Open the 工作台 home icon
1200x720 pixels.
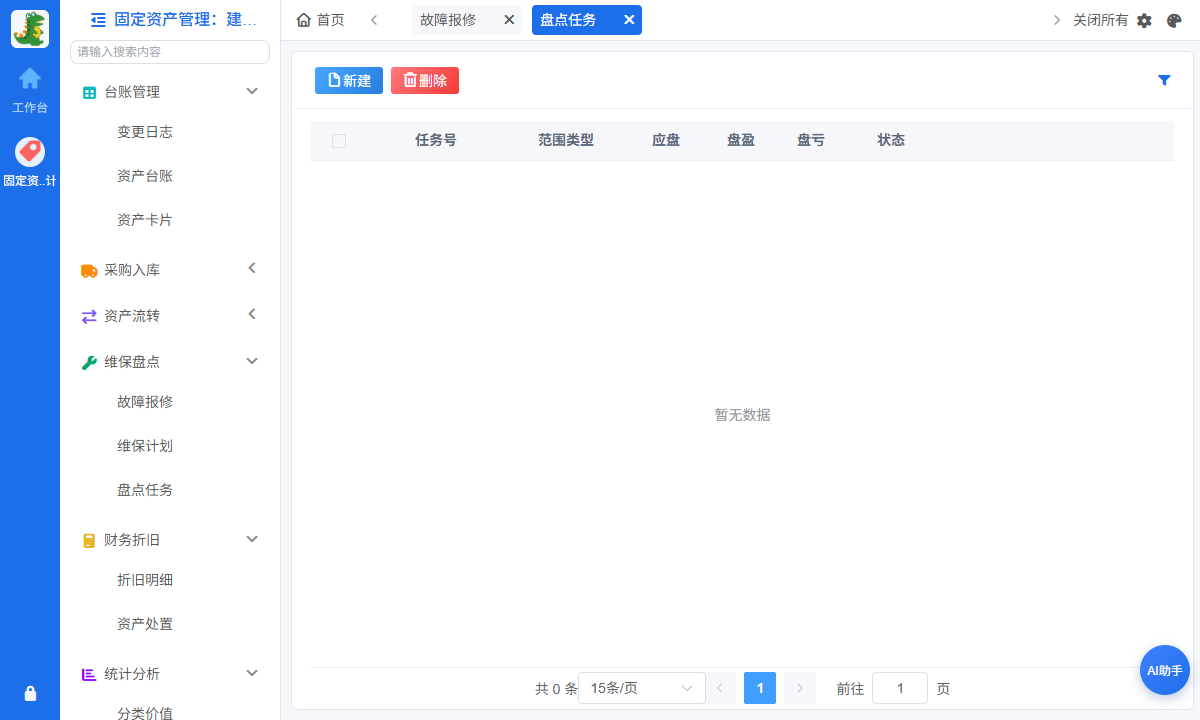(30, 78)
